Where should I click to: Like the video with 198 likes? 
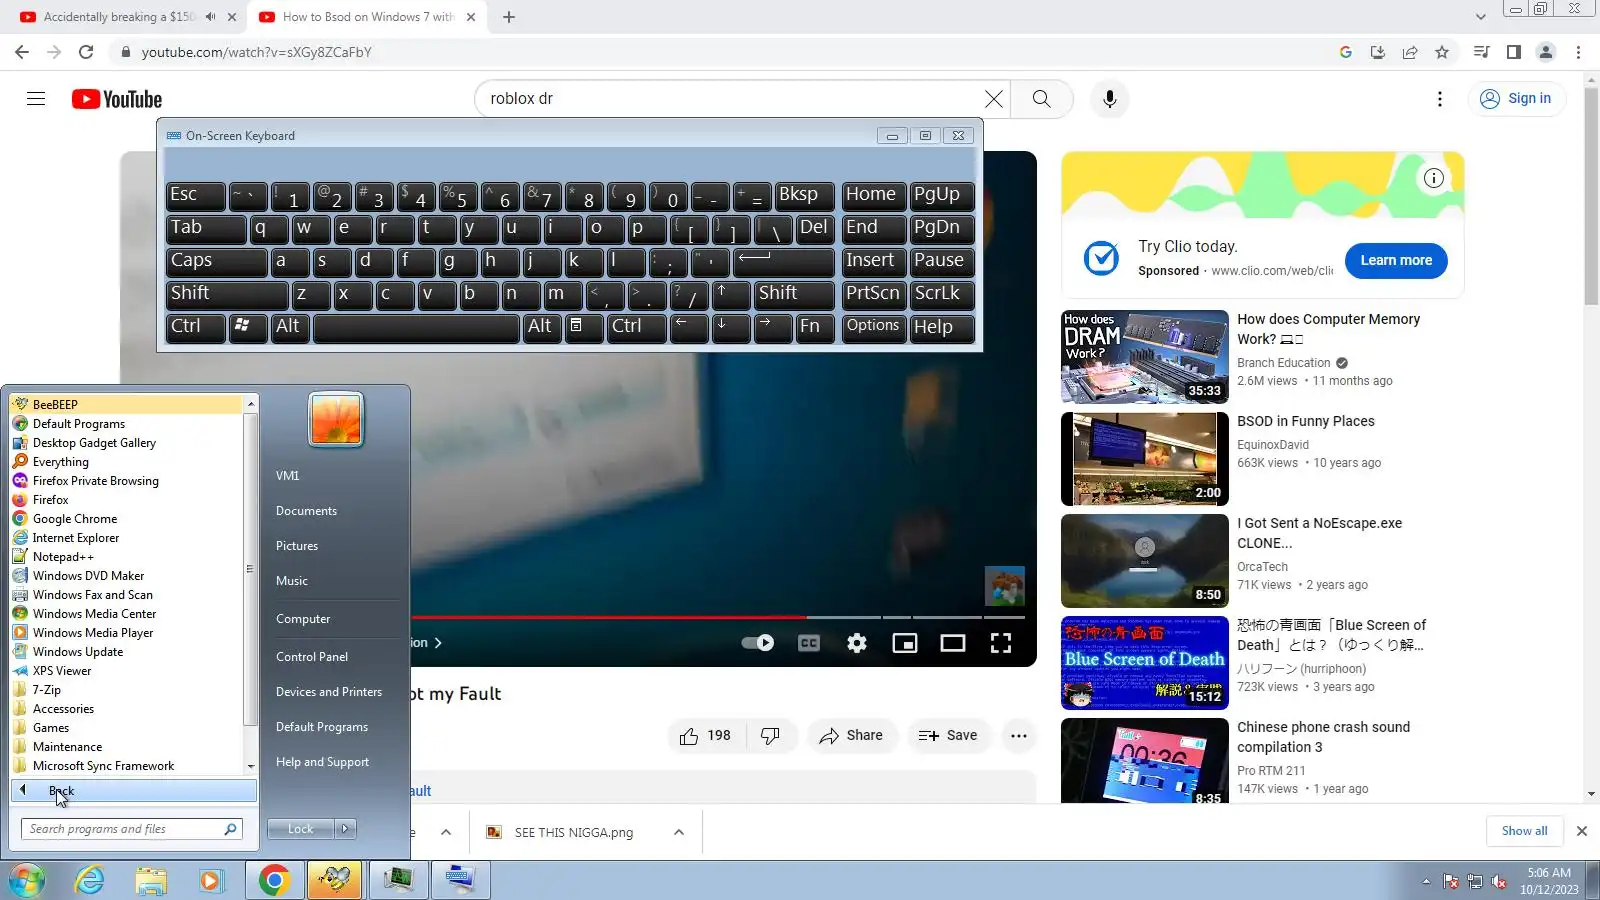tap(705, 735)
